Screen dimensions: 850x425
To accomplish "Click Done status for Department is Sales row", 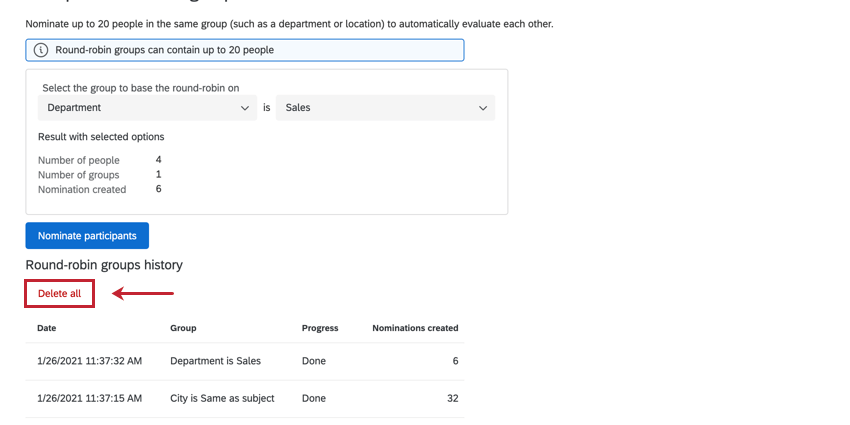I will 314,361.
